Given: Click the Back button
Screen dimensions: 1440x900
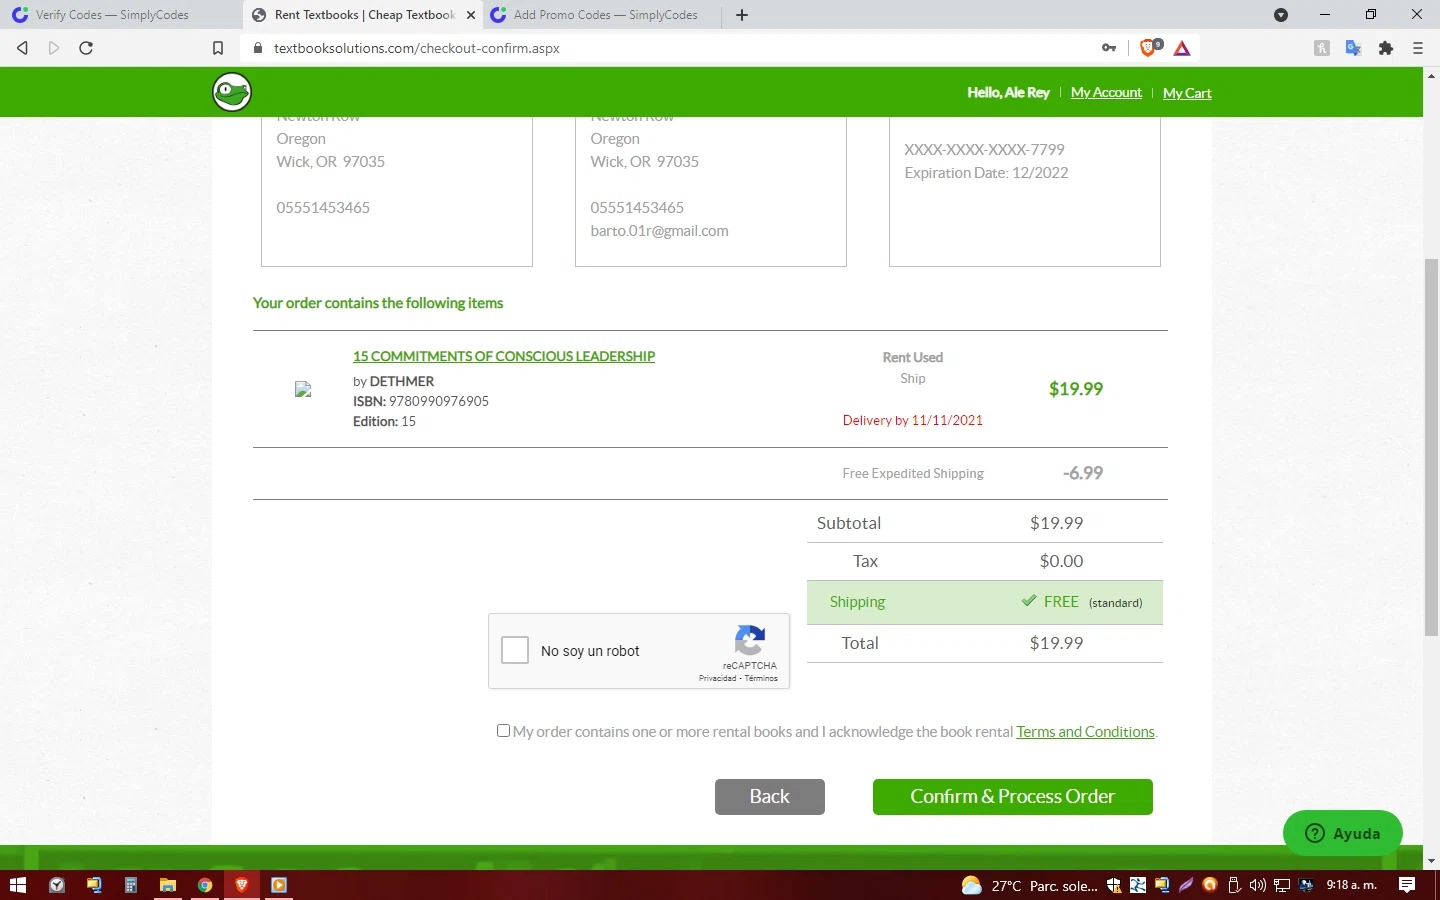Looking at the screenshot, I should 770,797.
